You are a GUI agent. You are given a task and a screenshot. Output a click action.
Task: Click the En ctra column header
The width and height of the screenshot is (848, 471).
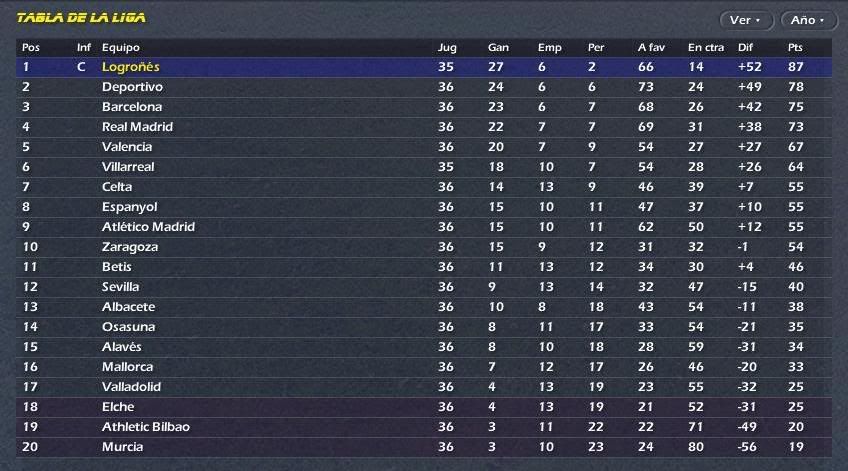click(706, 48)
